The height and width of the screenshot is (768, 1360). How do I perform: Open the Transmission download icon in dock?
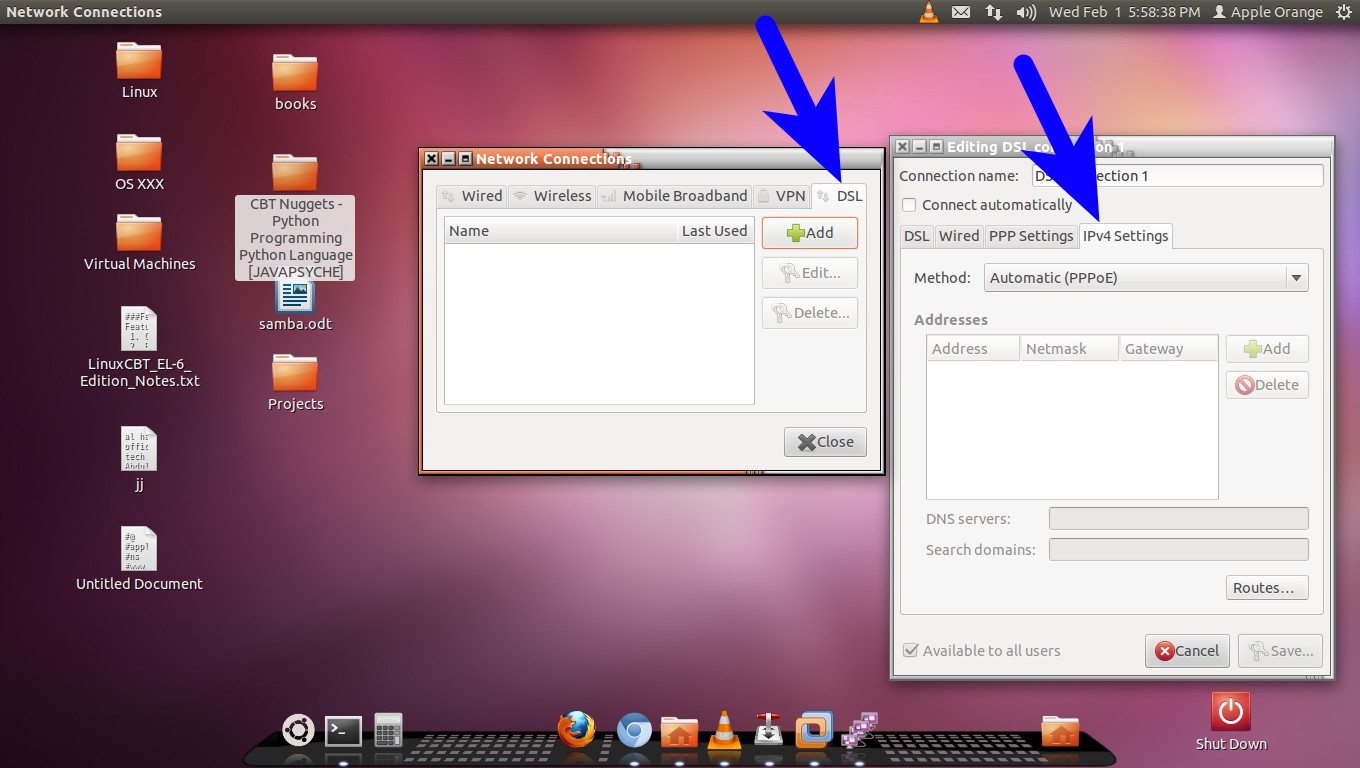coord(768,730)
